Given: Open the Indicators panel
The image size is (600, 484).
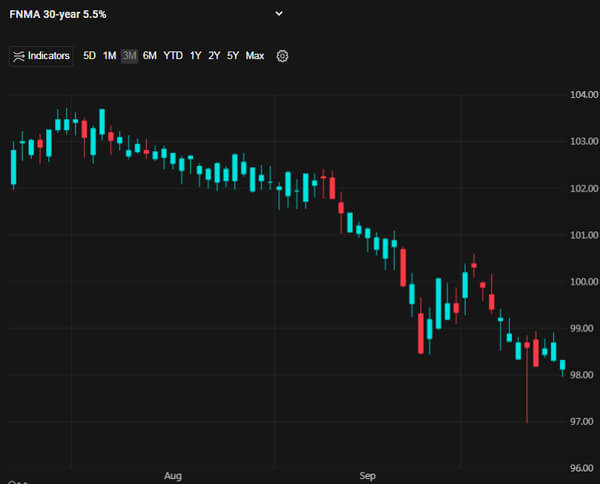Looking at the screenshot, I should [x=41, y=56].
